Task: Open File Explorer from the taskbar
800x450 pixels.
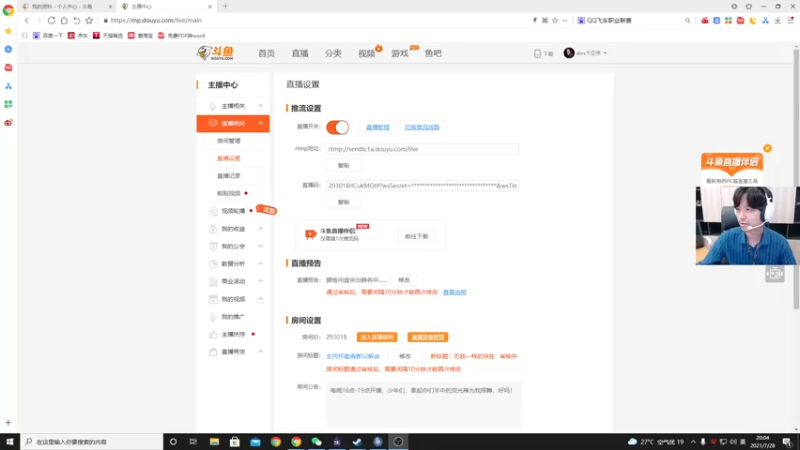Action: coord(214,442)
